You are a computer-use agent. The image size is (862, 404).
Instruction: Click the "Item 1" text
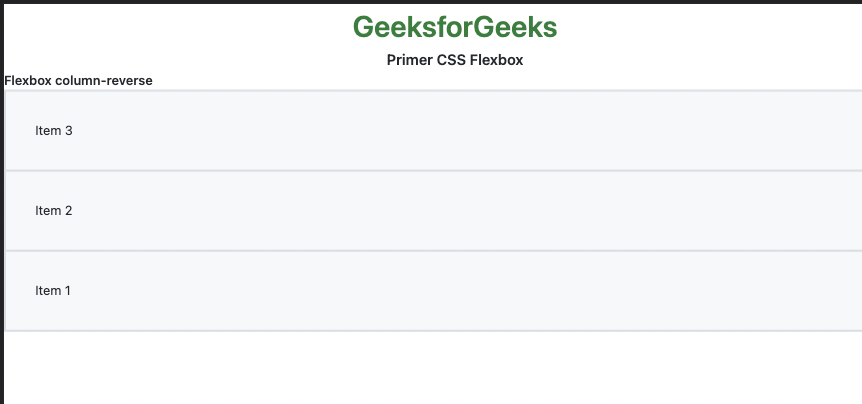[54, 291]
